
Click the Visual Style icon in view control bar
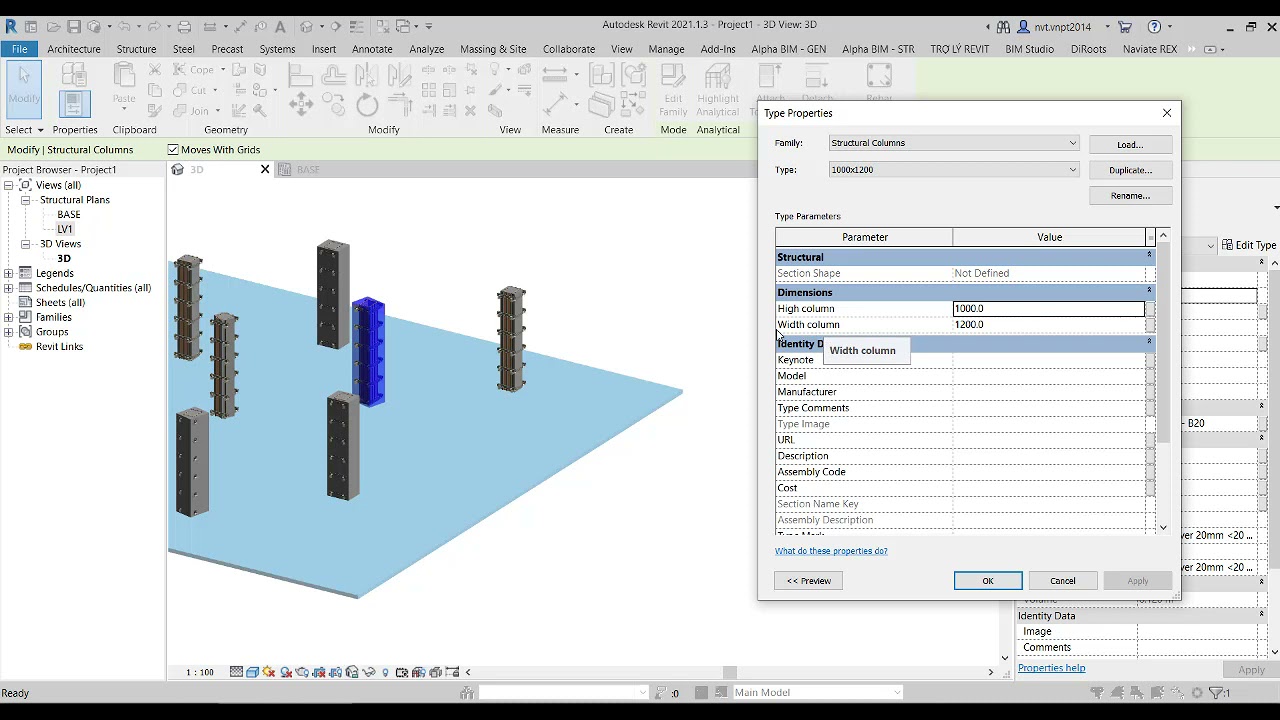(x=253, y=672)
